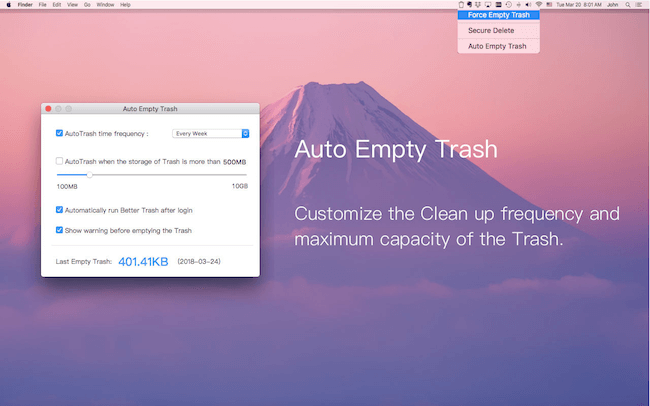Open the View menu
Image resolution: width=650 pixels, height=406 pixels.
pos(72,5)
